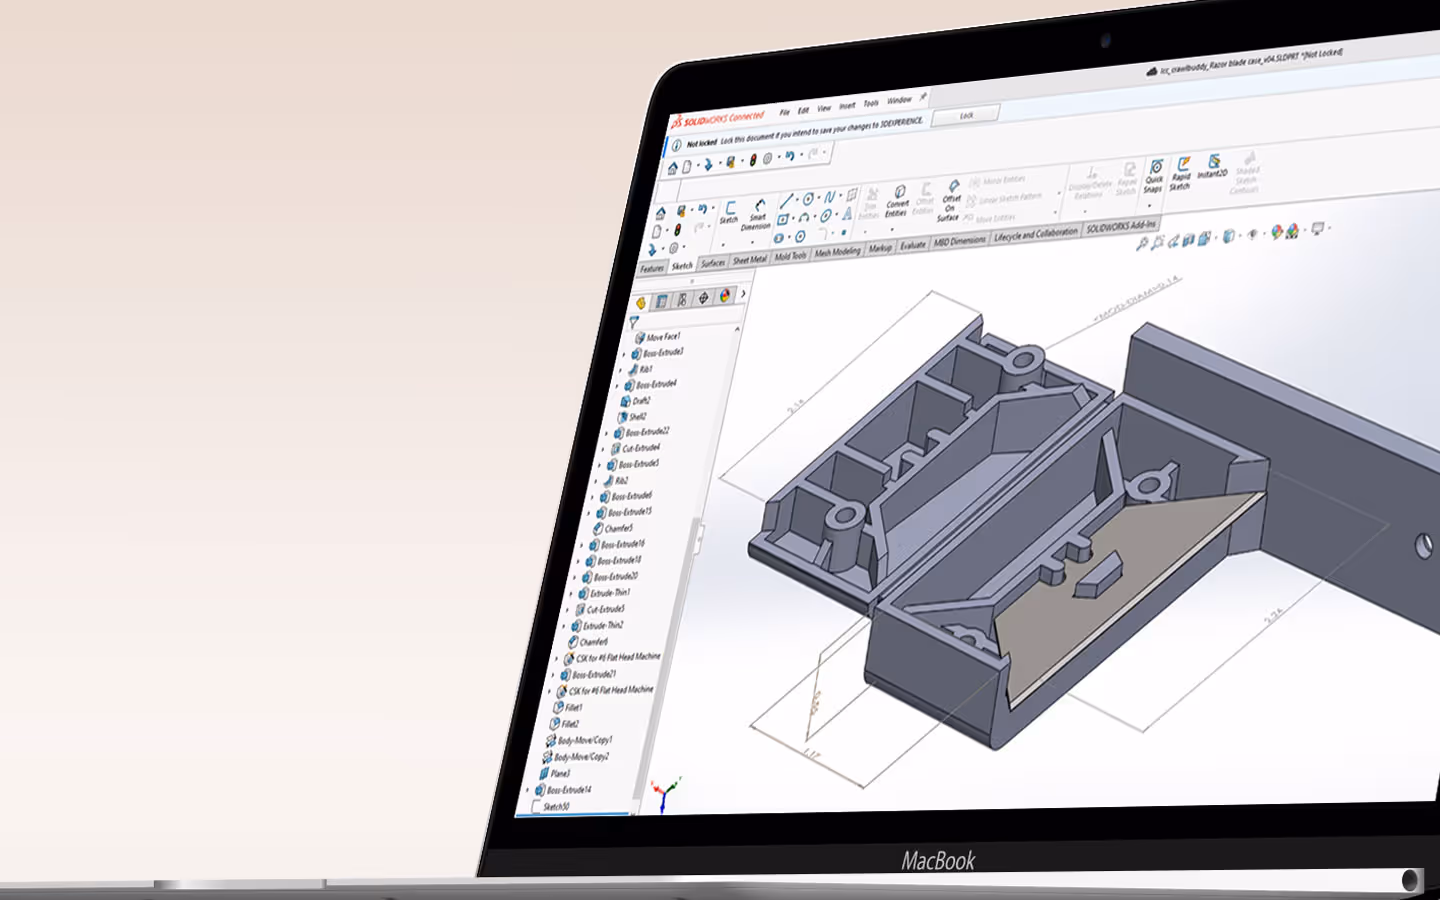Toggle Rapid Sketch mode
1440x900 pixels.
coord(1181,172)
